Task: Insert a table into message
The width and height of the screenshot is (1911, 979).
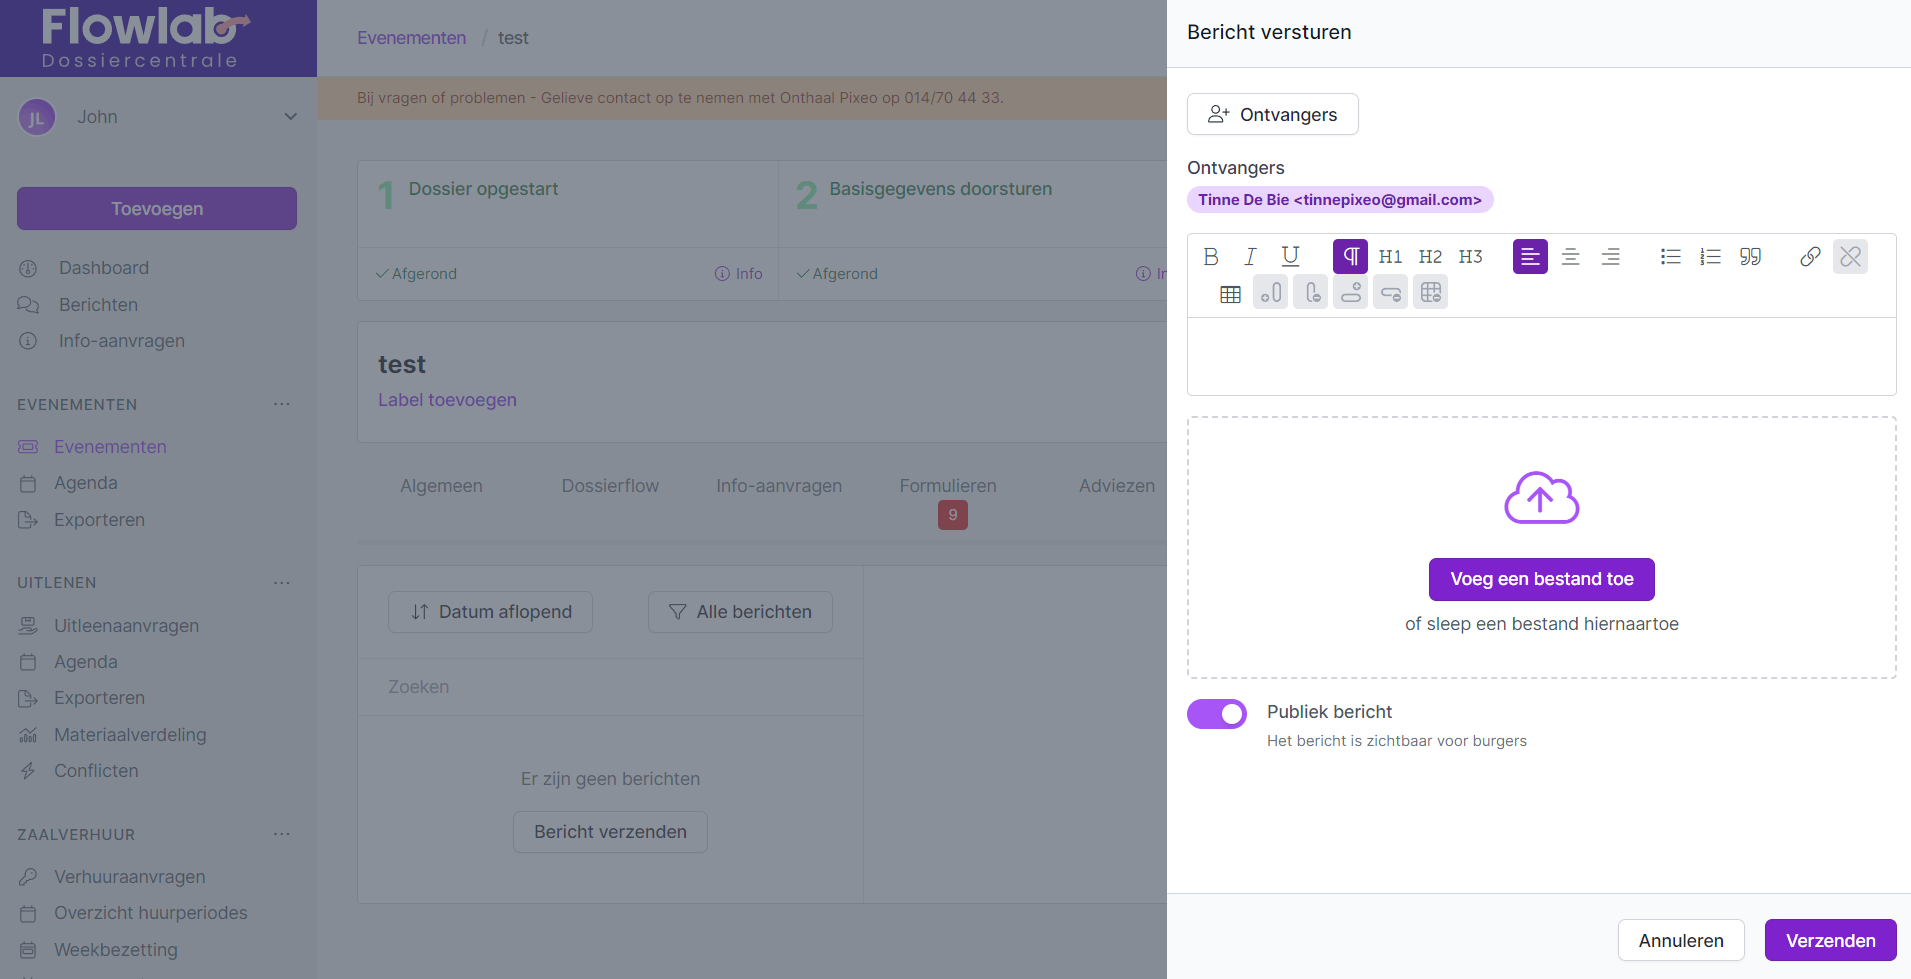Action: pyautogui.click(x=1230, y=294)
